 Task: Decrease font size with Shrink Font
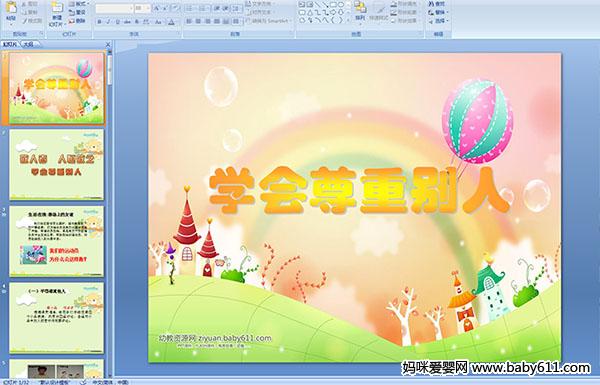[166, 8]
